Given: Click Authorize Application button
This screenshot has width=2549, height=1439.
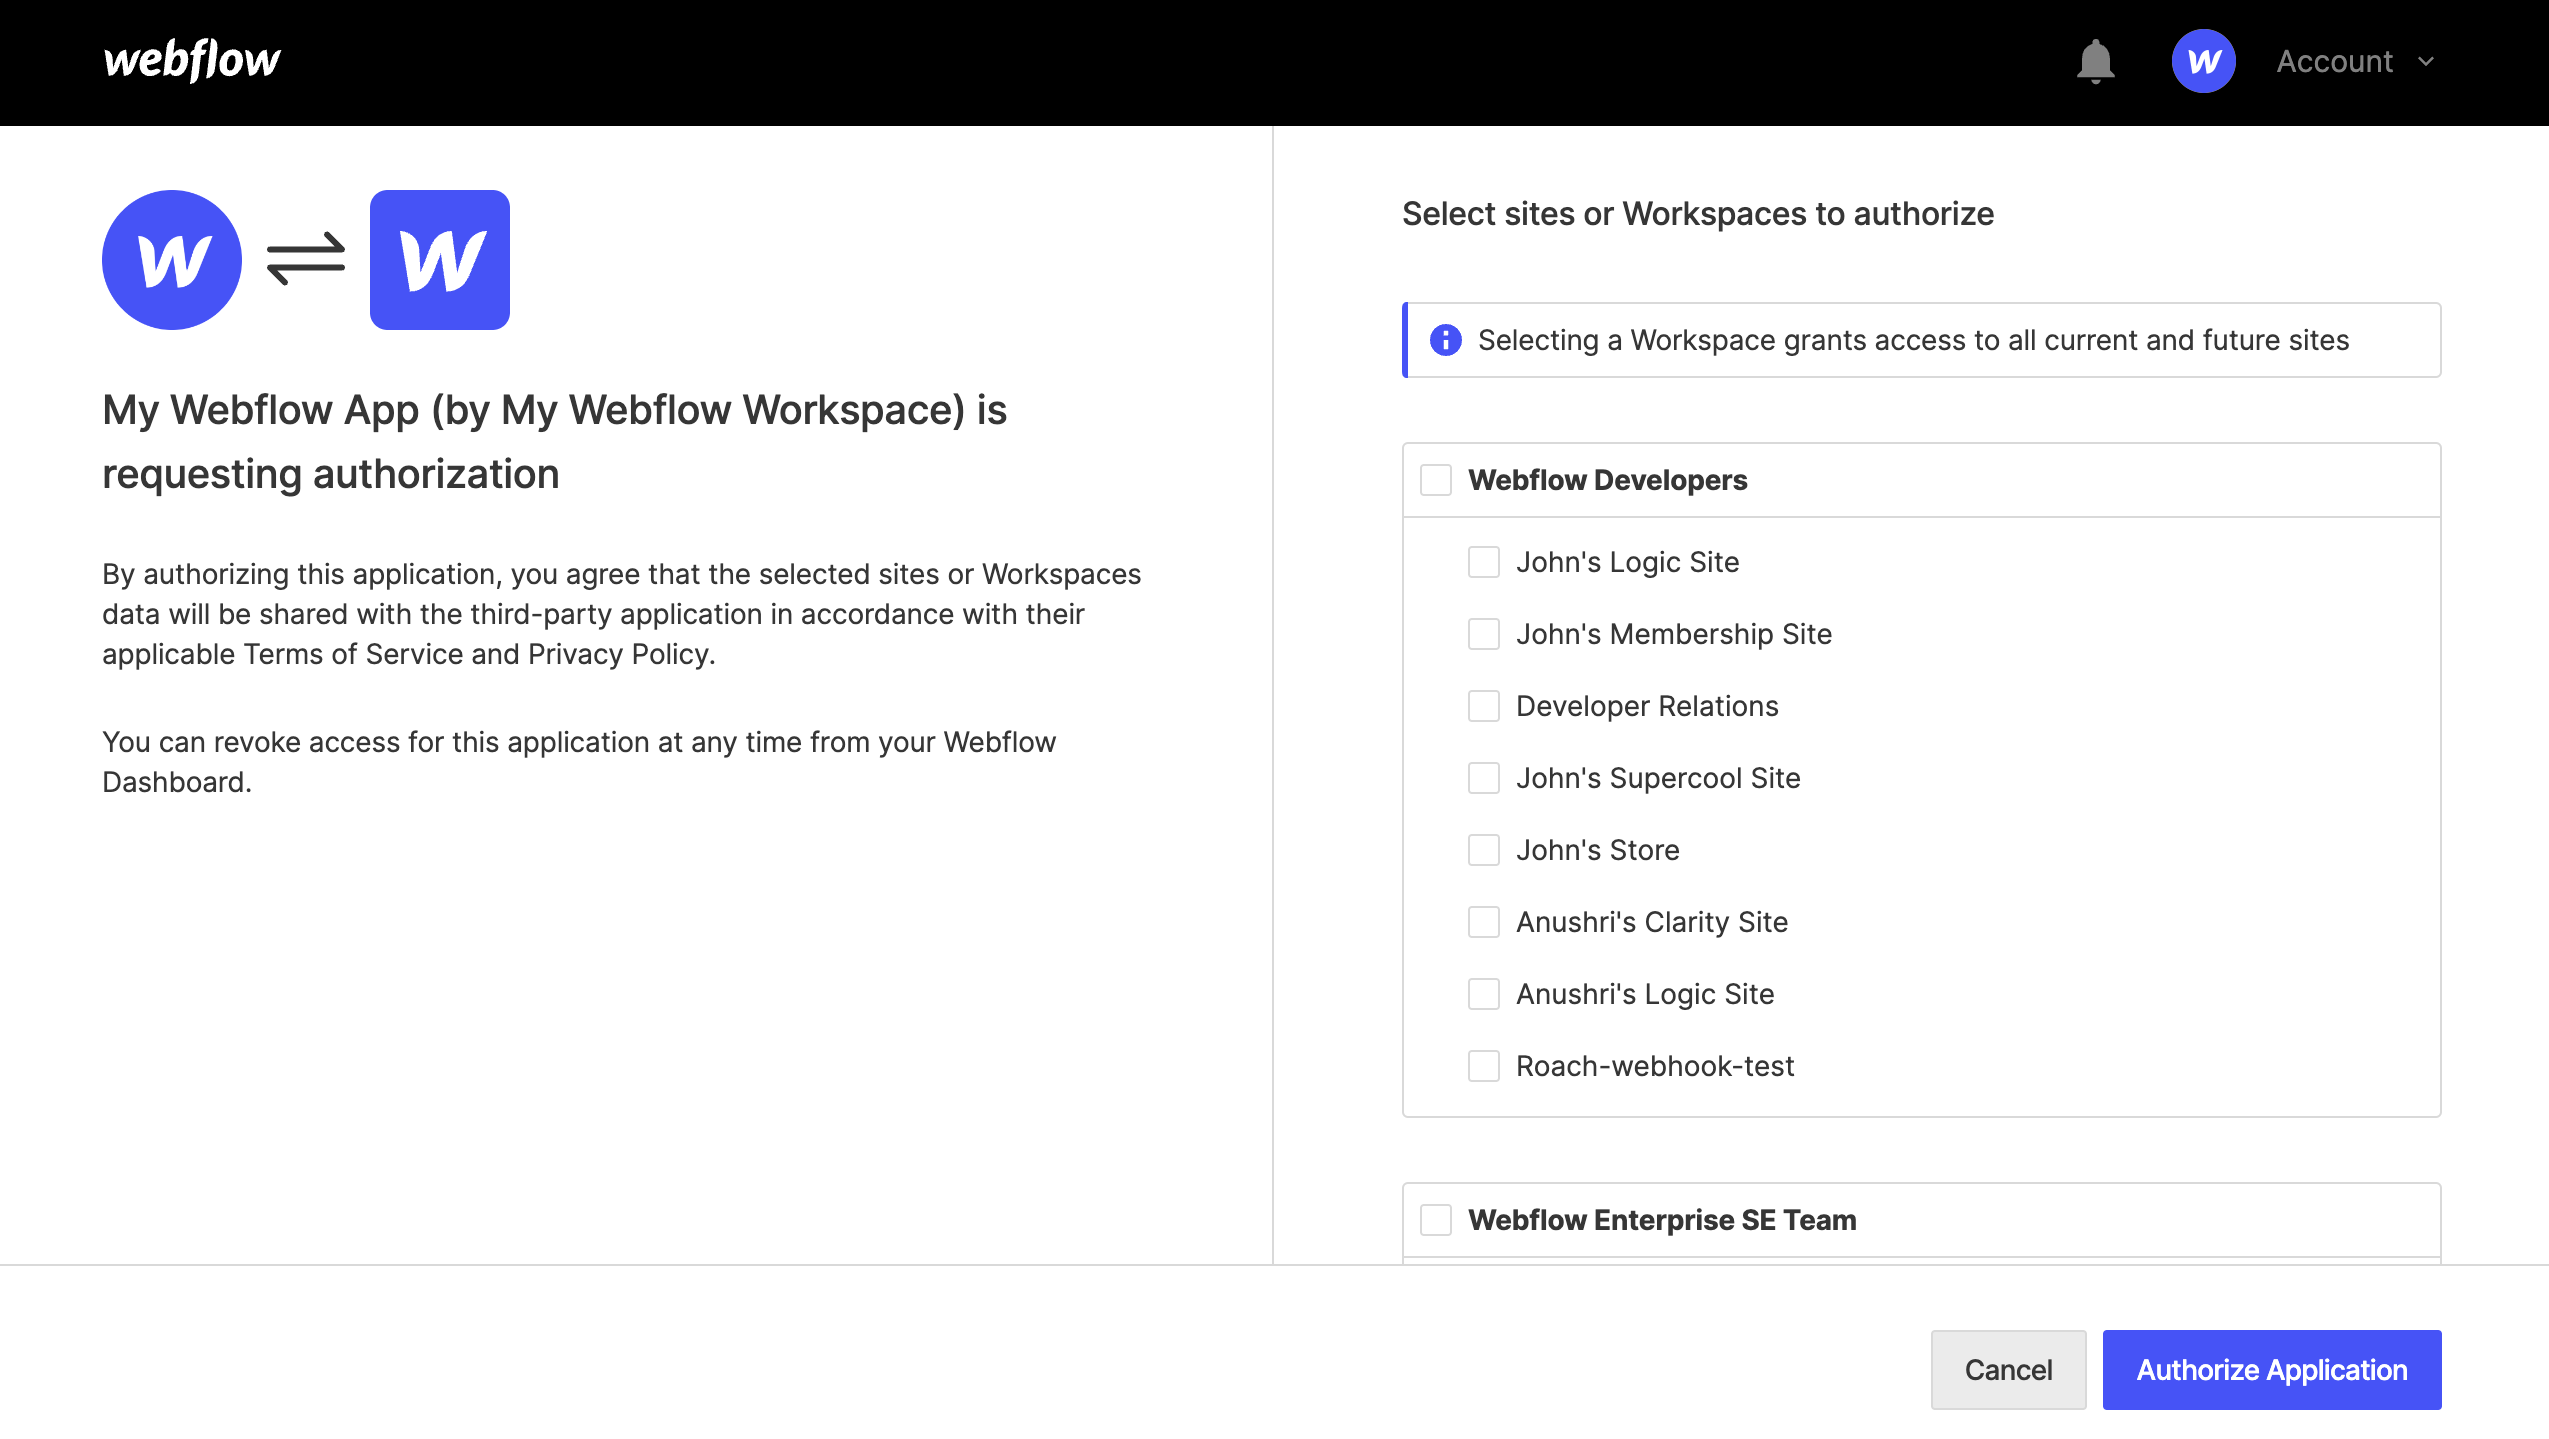Looking at the screenshot, I should click(x=2271, y=1370).
